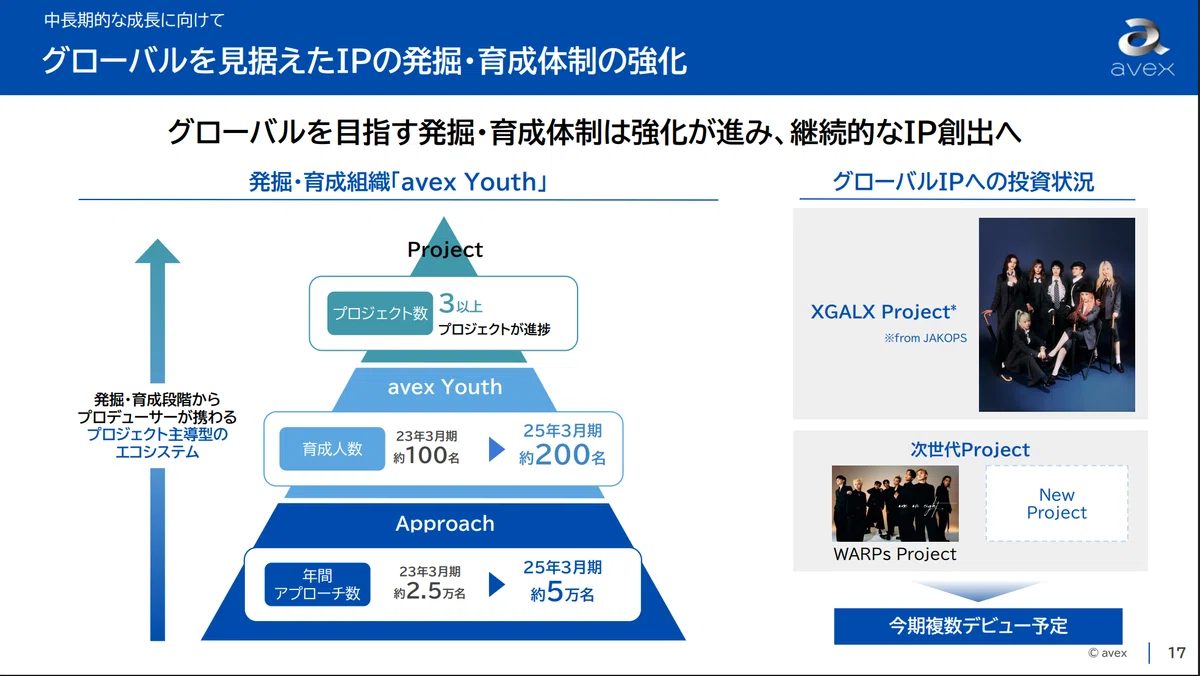The width and height of the screenshot is (1200, 676).
Task: Click the 約200名 value for 25年3月期
Action: tap(563, 456)
